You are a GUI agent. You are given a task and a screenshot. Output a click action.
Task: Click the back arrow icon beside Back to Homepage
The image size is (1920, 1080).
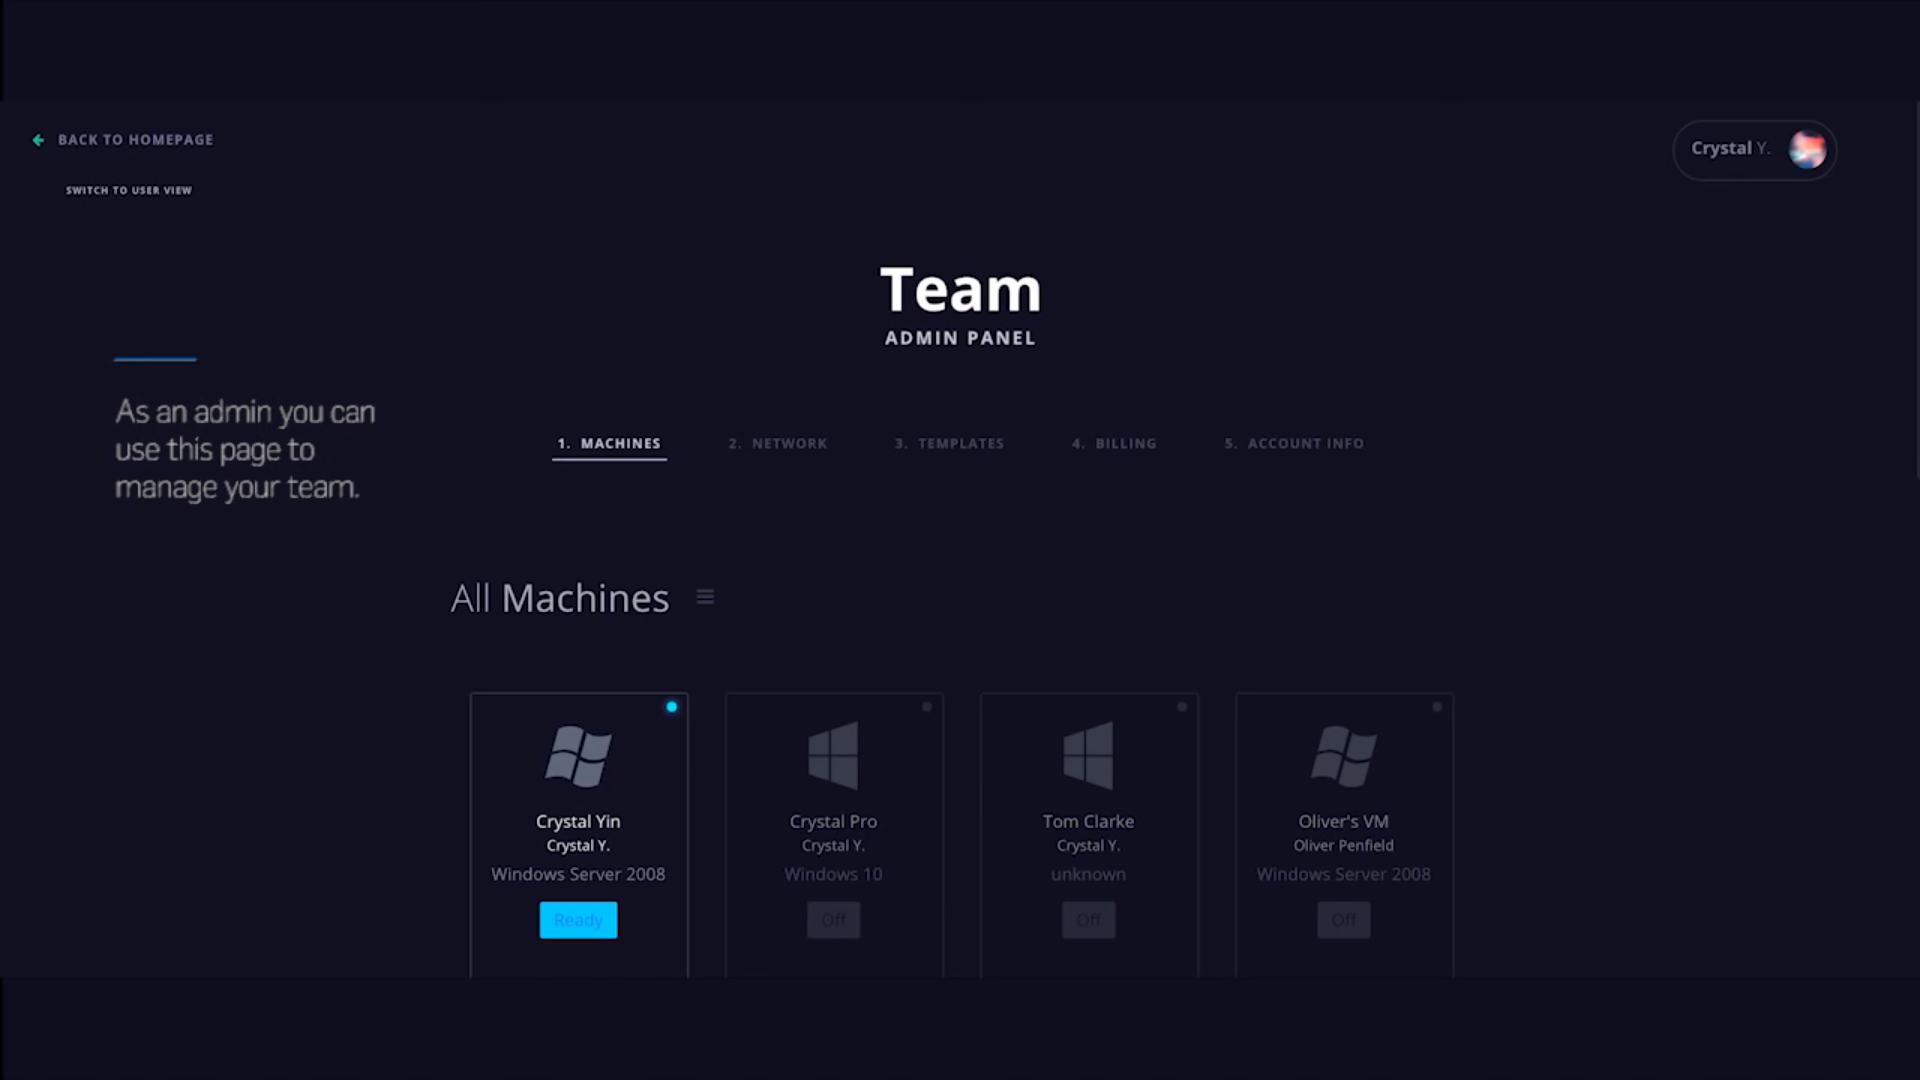38,140
